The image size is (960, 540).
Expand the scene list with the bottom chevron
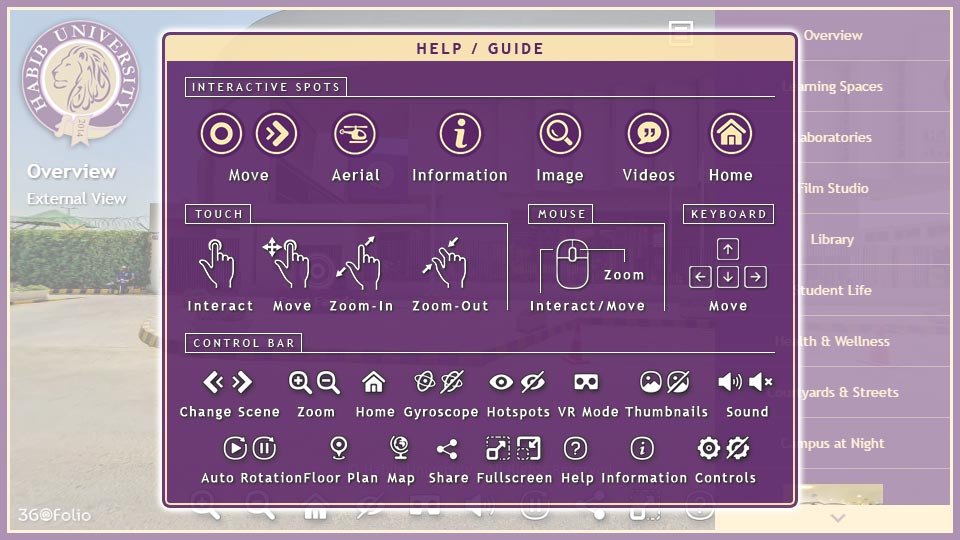click(x=838, y=518)
